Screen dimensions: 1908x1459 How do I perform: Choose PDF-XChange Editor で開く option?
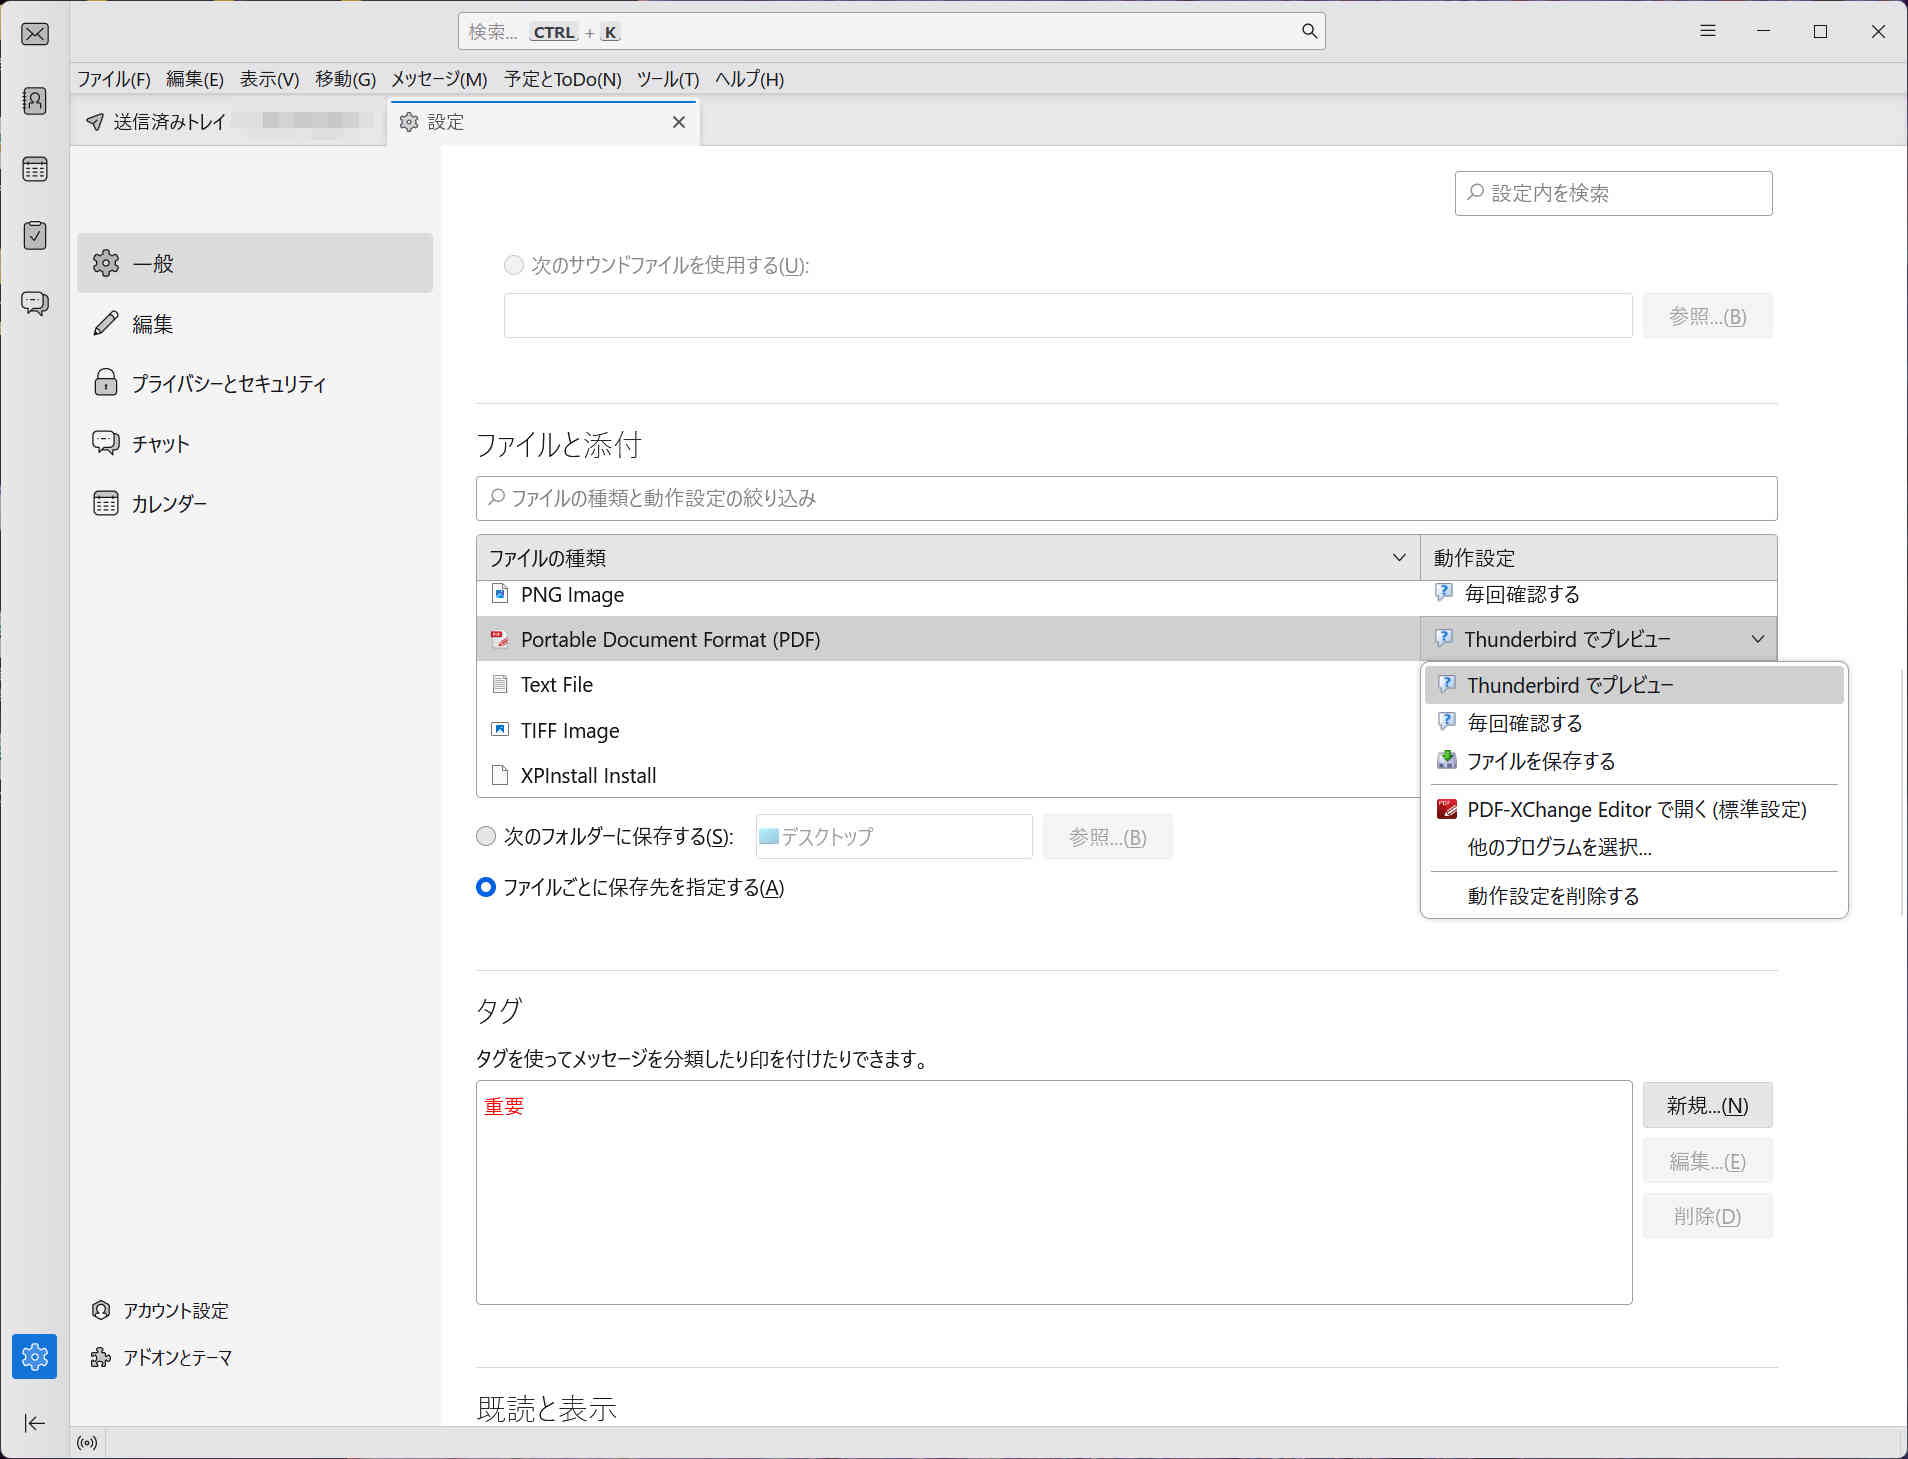pos(1635,809)
